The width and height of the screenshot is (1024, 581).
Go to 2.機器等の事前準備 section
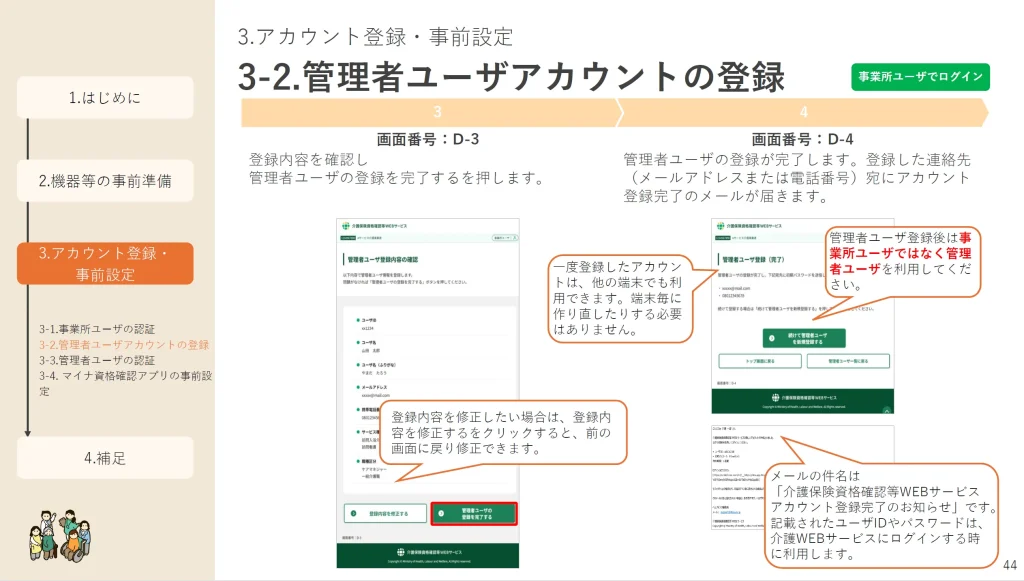(x=105, y=181)
